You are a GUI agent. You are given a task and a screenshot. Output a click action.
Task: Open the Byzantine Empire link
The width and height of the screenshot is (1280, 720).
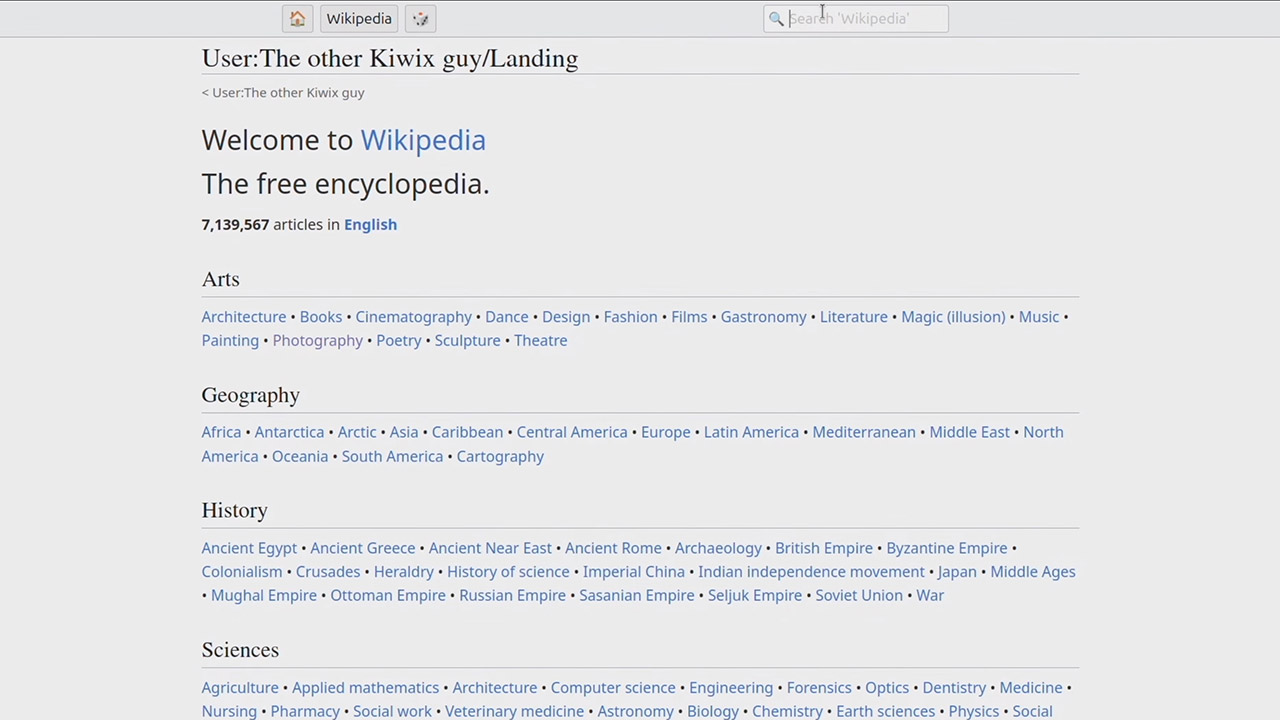click(947, 548)
